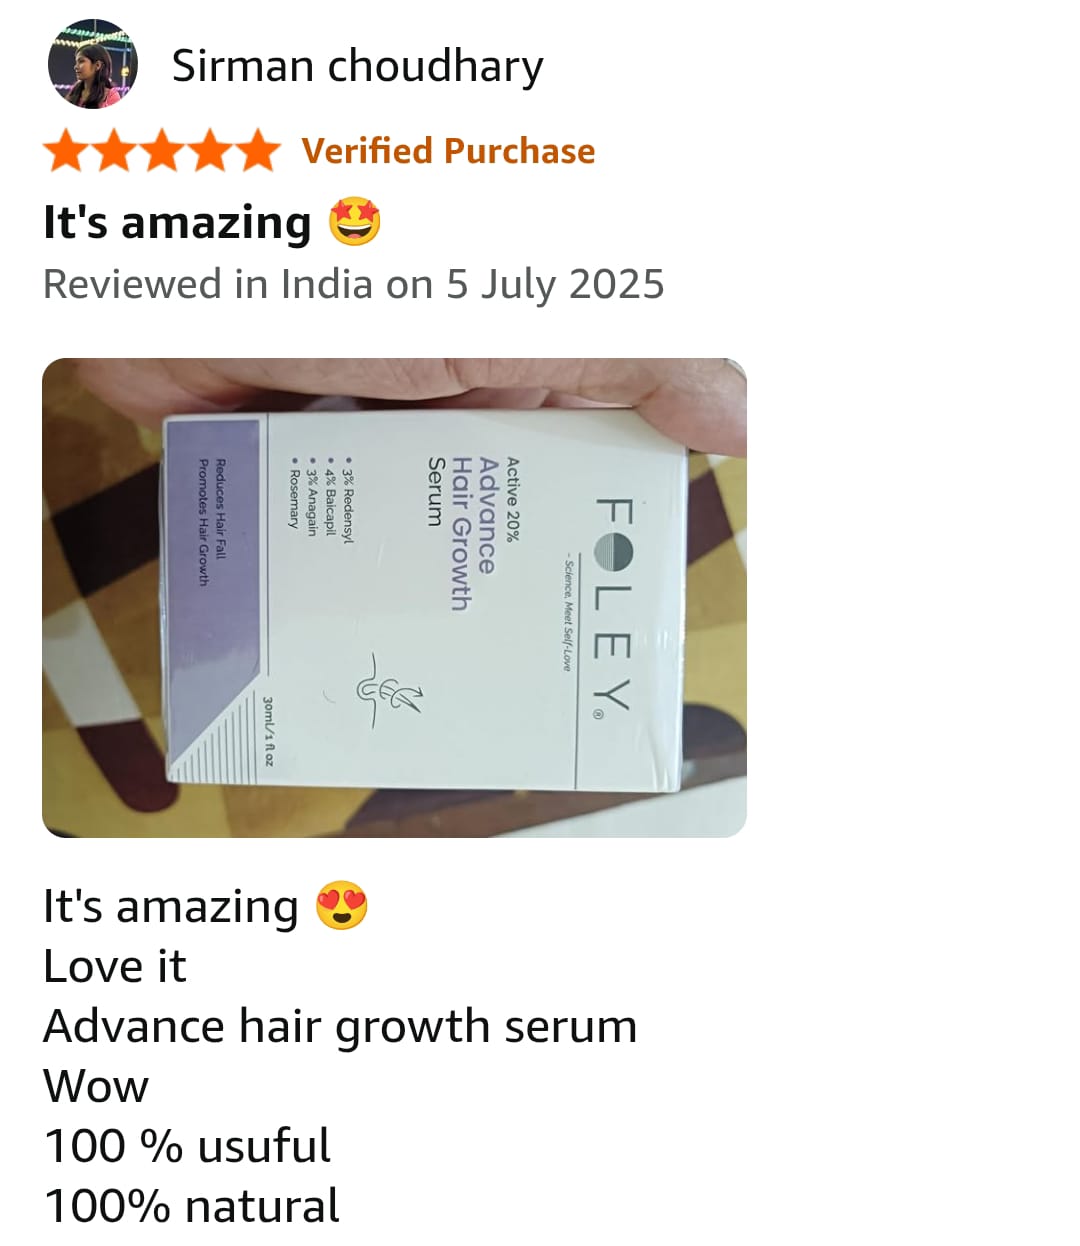This screenshot has width=1080, height=1246.
Task: Select the first orange rating star
Action: point(67,150)
